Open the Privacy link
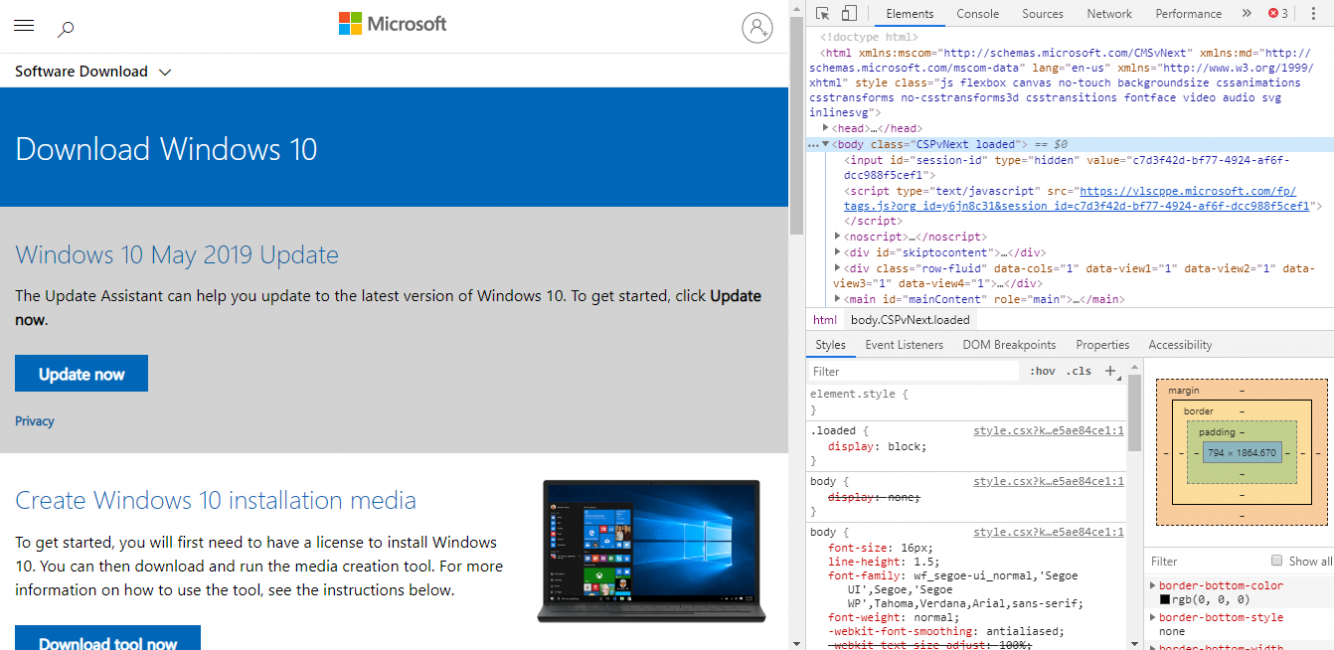The height and width of the screenshot is (650, 1334). click(x=35, y=421)
